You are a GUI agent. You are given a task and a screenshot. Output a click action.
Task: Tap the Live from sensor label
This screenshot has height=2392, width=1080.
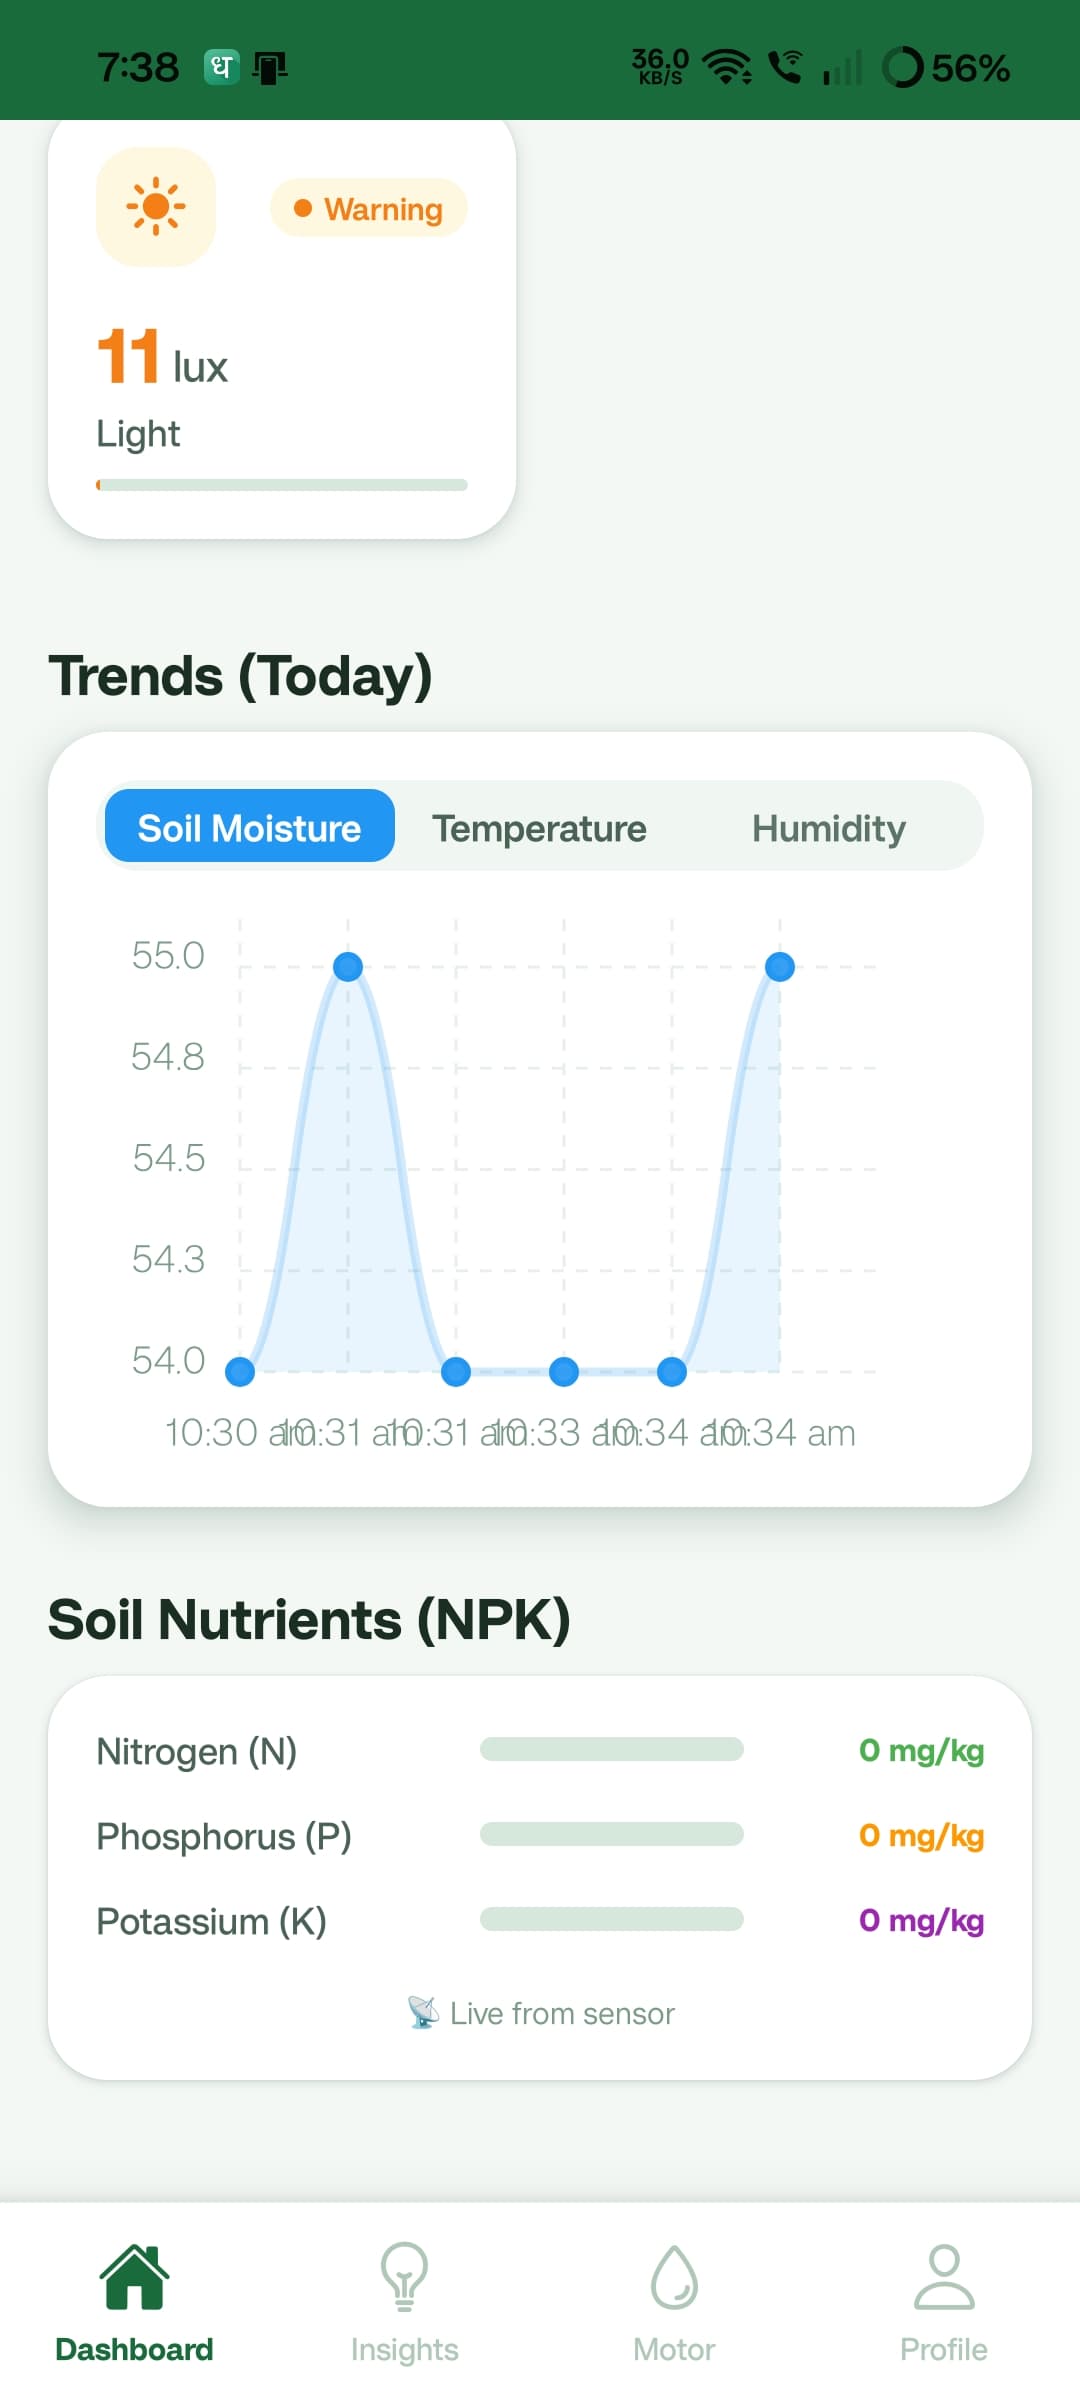[562, 2013]
